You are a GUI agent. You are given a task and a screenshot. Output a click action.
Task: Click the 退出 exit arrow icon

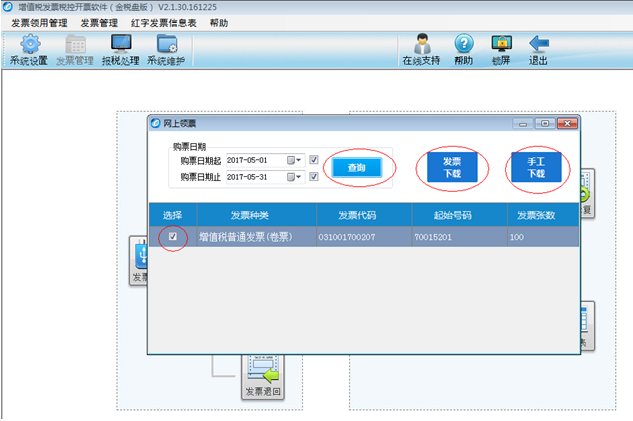point(538,49)
